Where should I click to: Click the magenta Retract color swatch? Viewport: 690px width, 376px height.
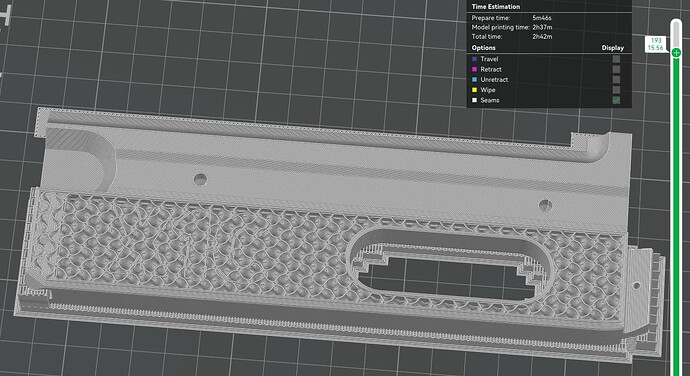pyautogui.click(x=474, y=70)
